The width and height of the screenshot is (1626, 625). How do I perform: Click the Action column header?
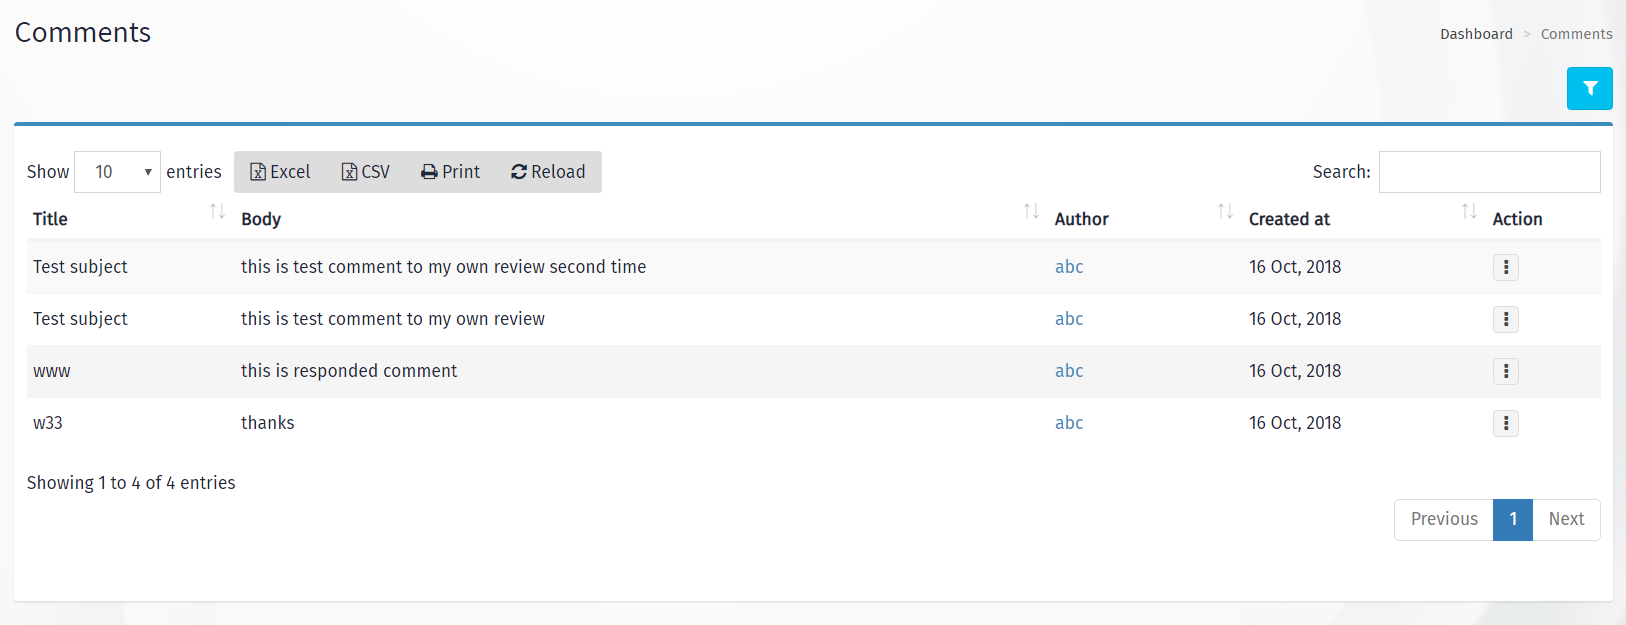point(1517,219)
